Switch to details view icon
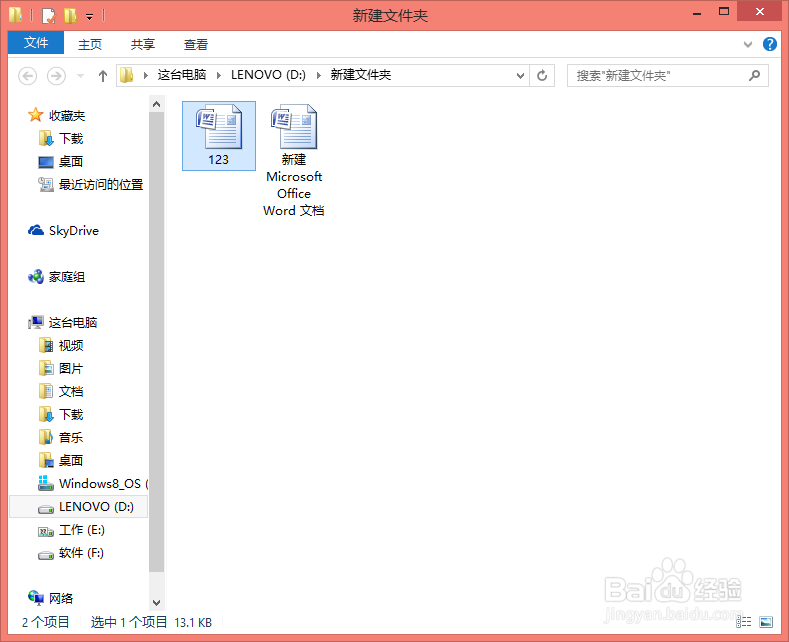 (744, 622)
